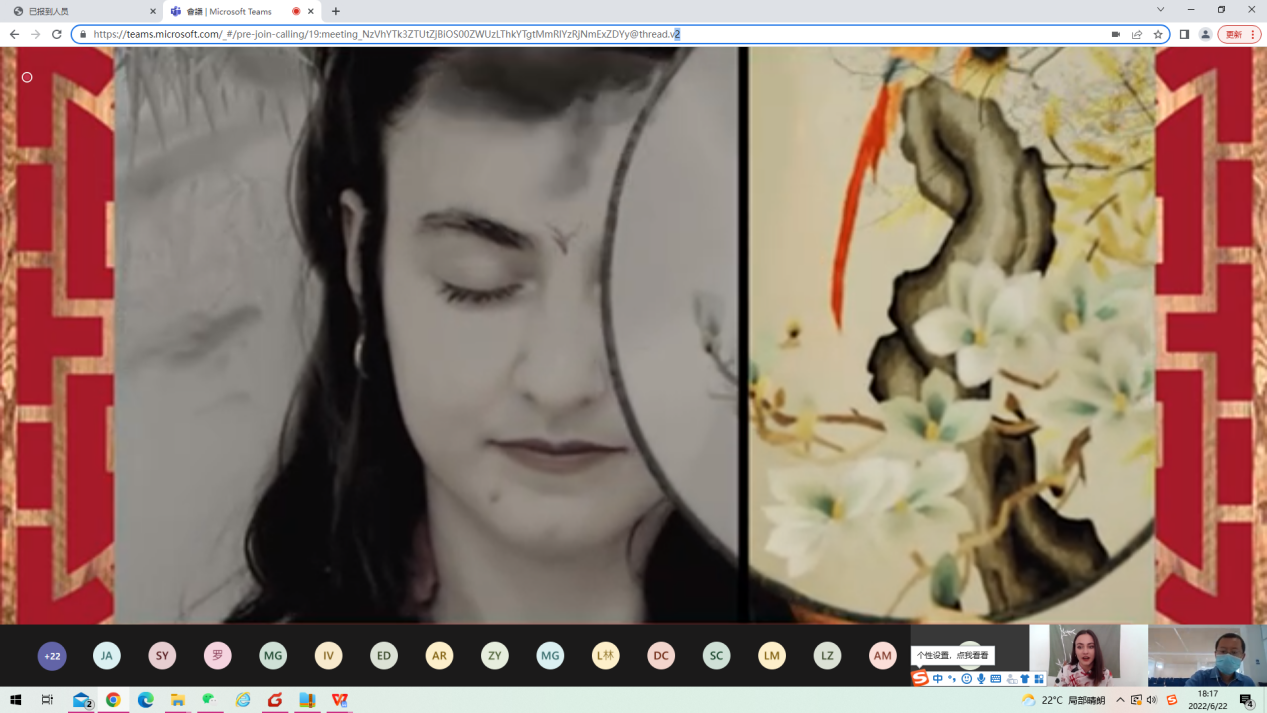1267x713 pixels.
Task: Go back using the browser back arrow
Action: coord(14,34)
